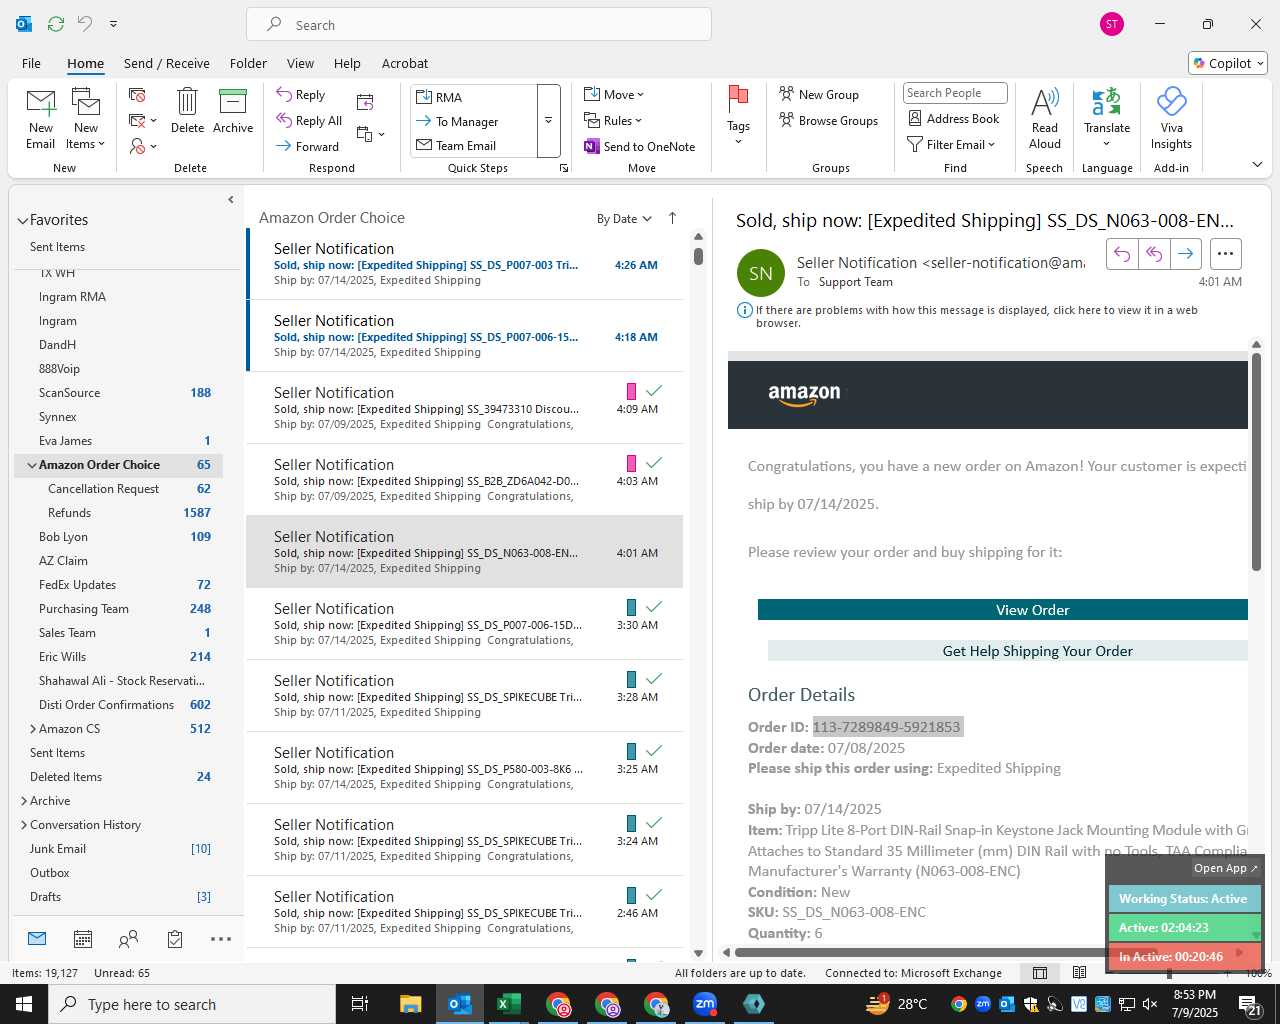Open the File tab
This screenshot has height=1024, width=1280.
[x=31, y=63]
